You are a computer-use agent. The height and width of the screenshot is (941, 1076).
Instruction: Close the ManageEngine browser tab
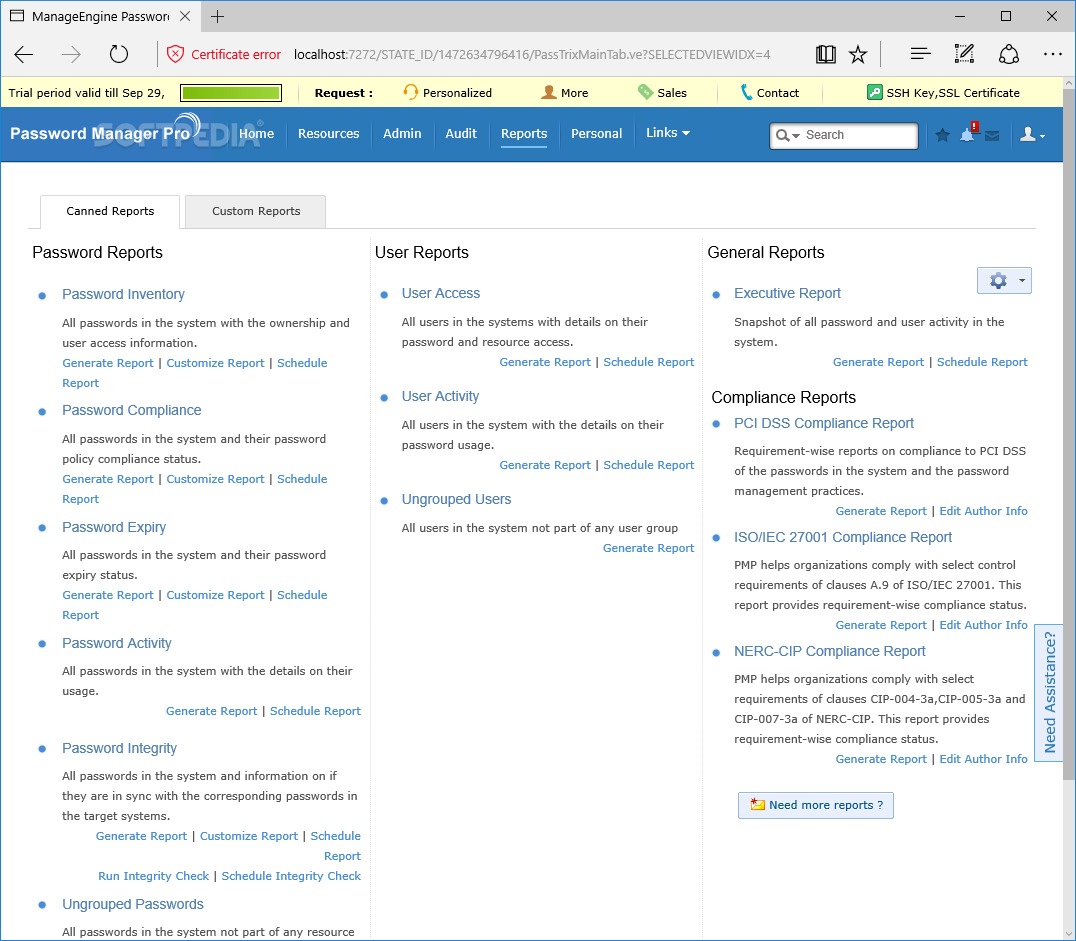(185, 16)
